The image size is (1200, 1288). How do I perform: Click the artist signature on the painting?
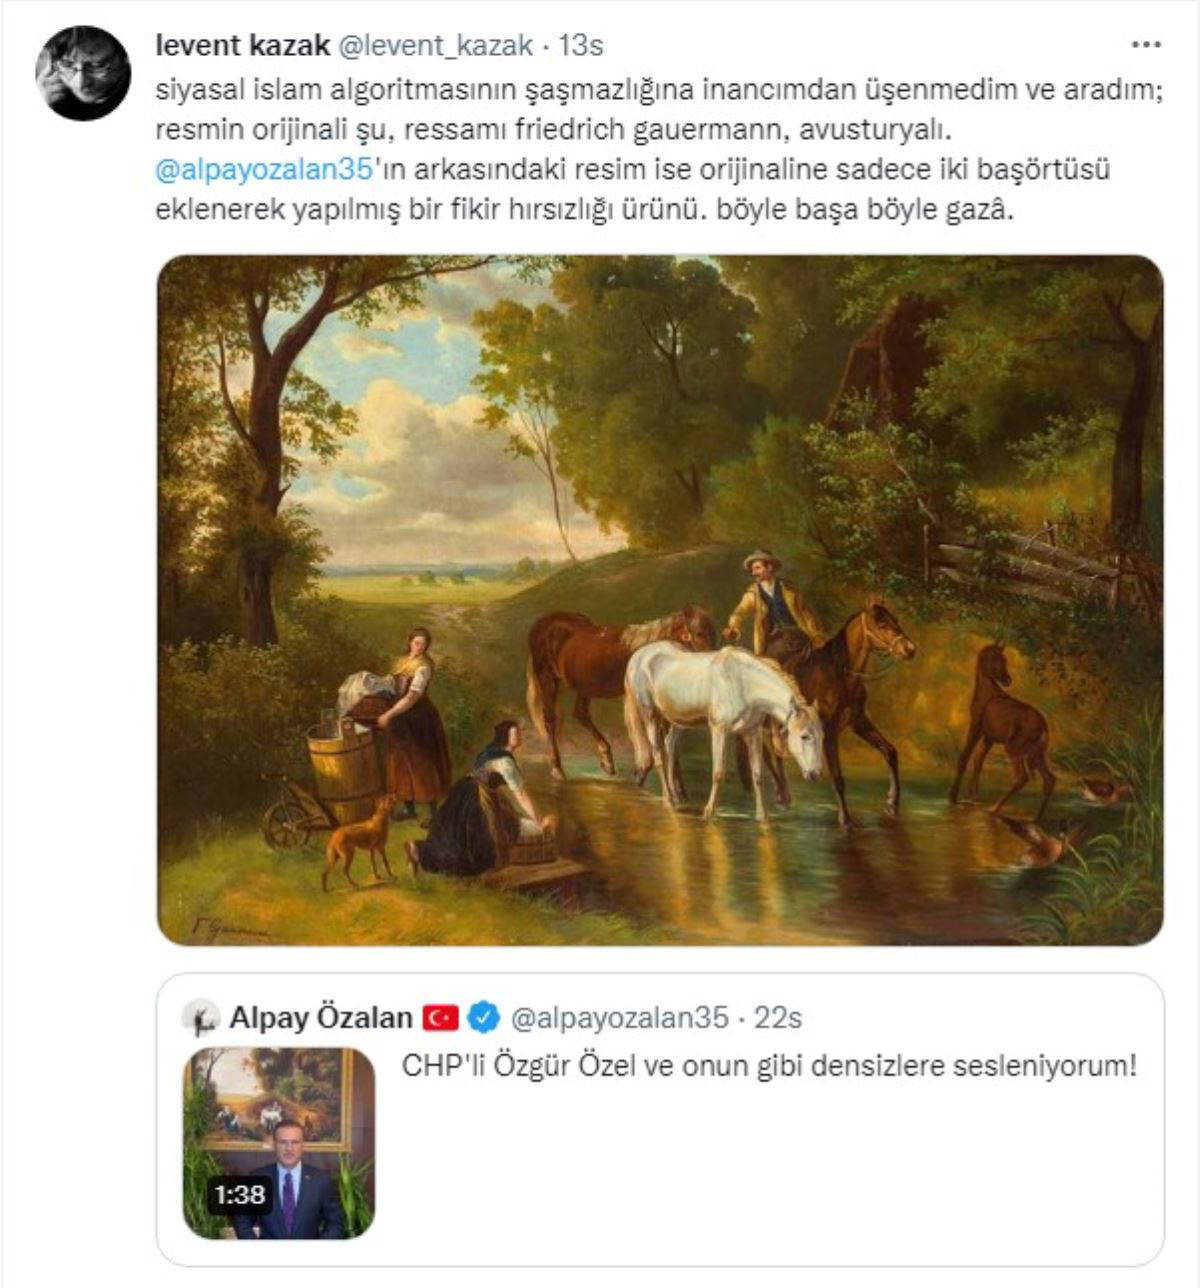(x=229, y=930)
